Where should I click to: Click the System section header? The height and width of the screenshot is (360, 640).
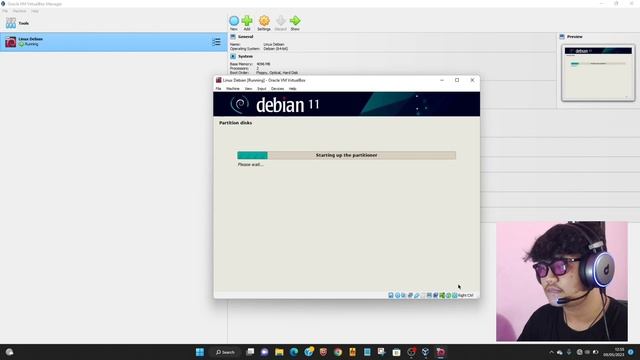coord(245,56)
